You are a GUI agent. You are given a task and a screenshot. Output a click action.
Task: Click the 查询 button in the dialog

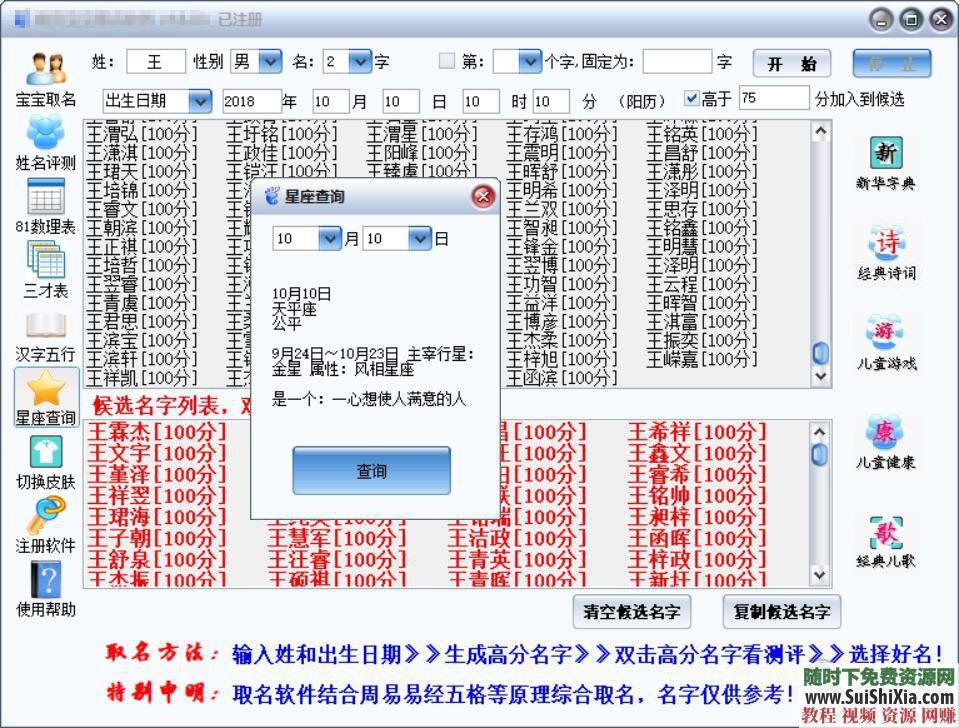pos(371,470)
